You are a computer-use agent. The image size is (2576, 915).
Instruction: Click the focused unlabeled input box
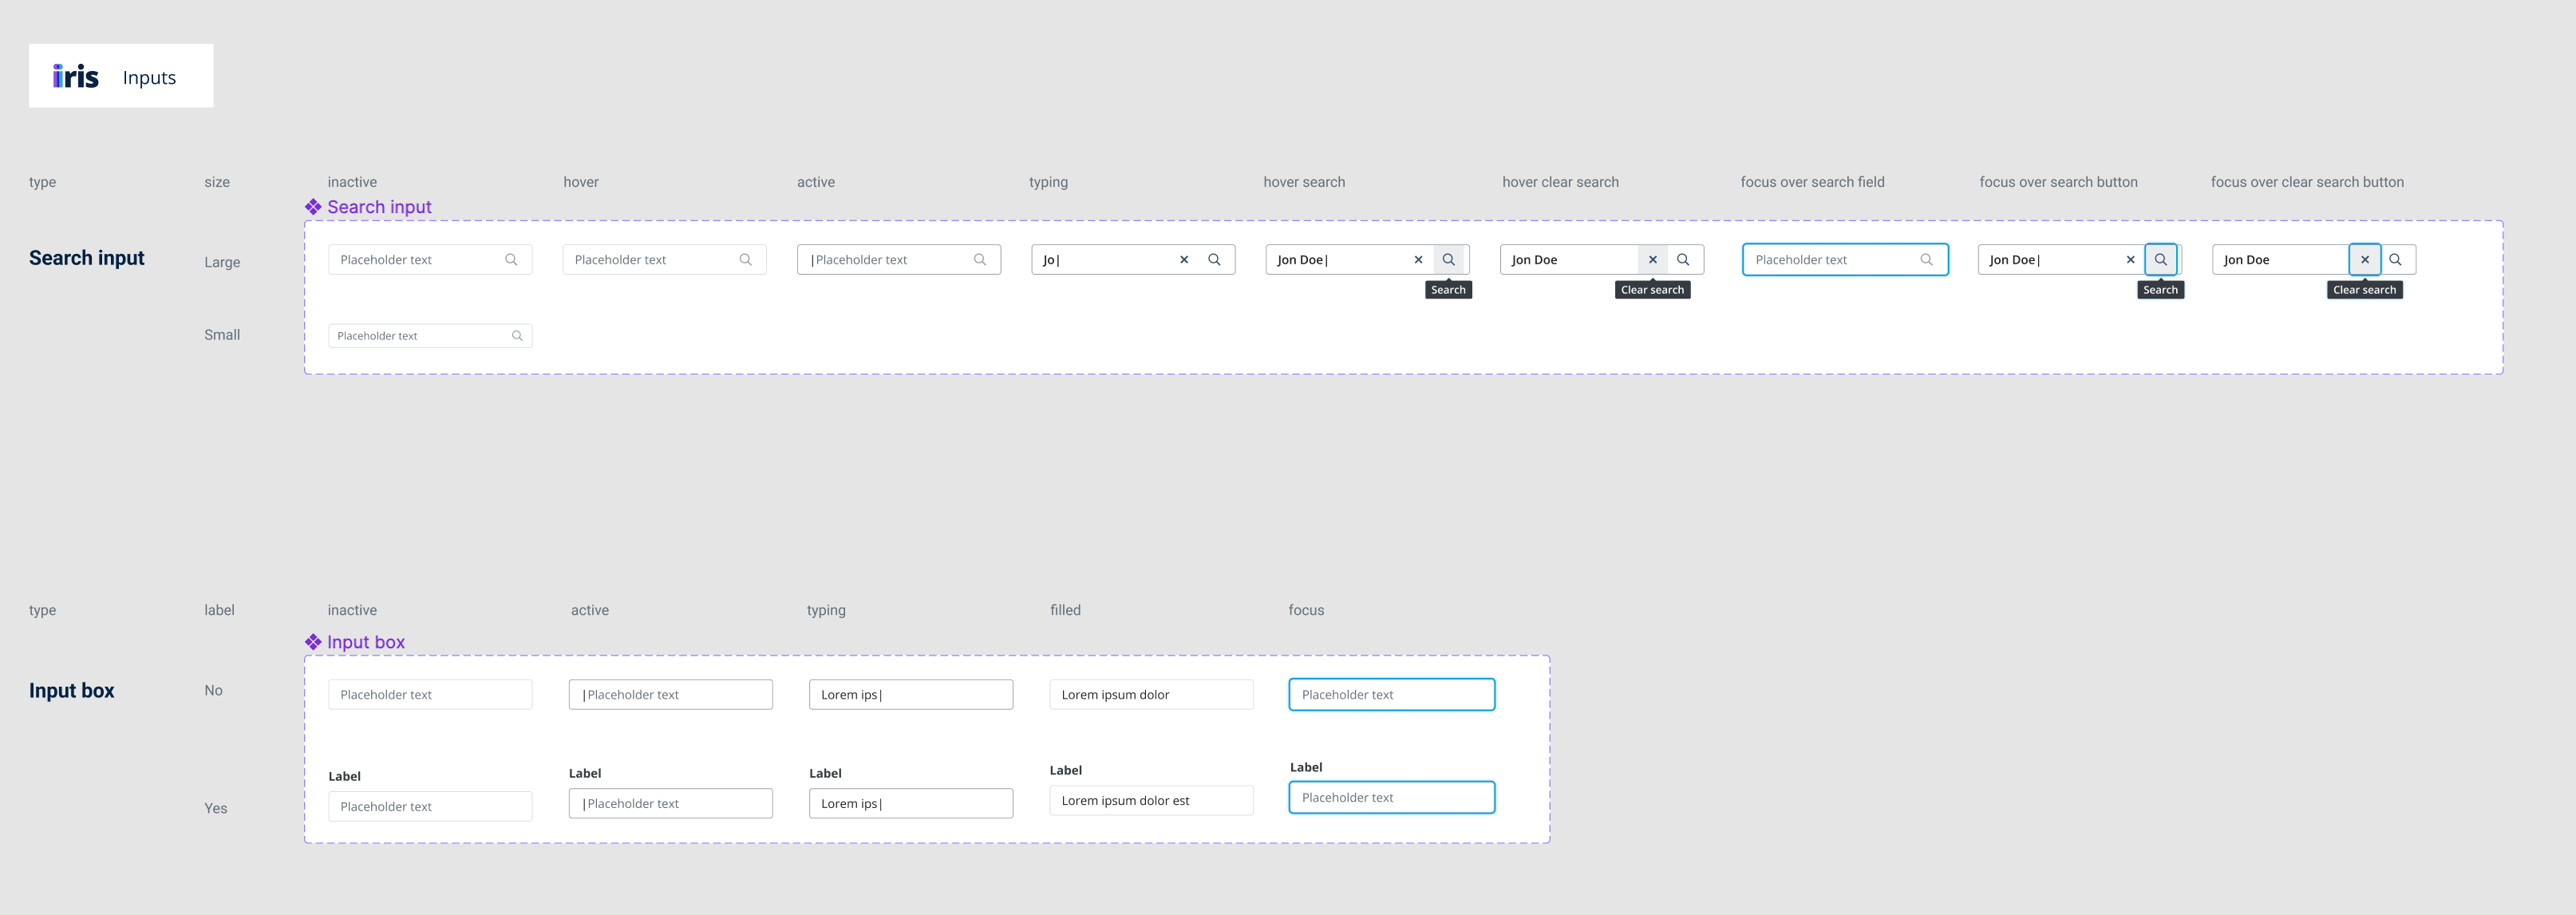point(1392,695)
